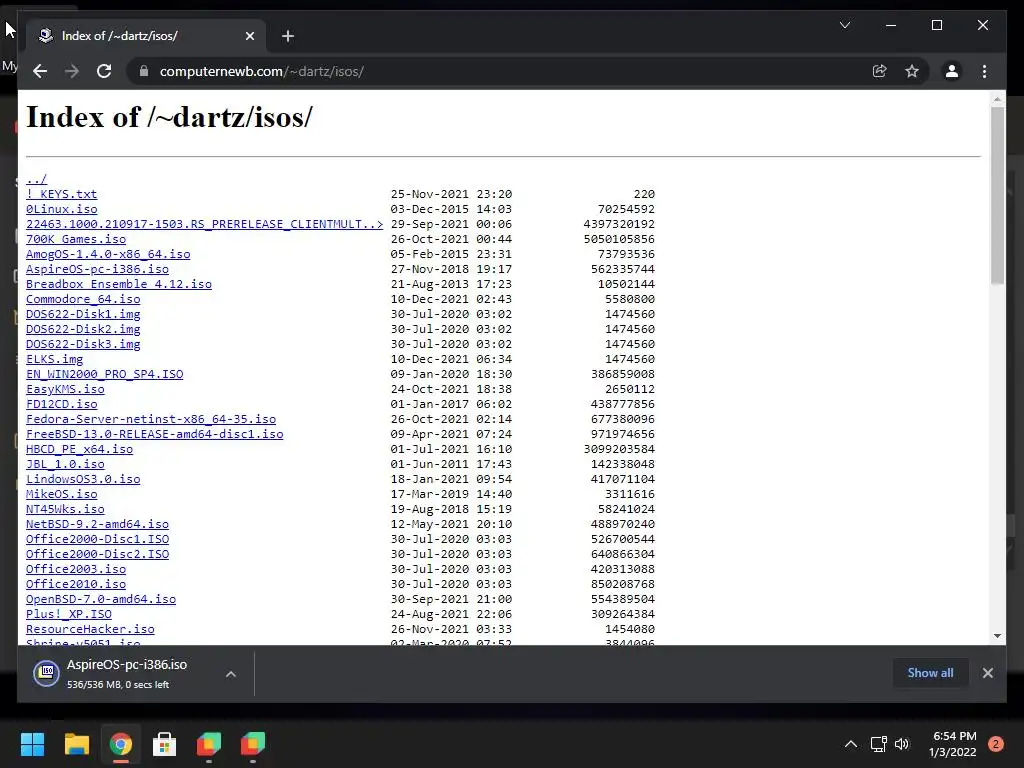Close the Index of /~dartz/isos/ tab
1024x768 pixels.
249,36
